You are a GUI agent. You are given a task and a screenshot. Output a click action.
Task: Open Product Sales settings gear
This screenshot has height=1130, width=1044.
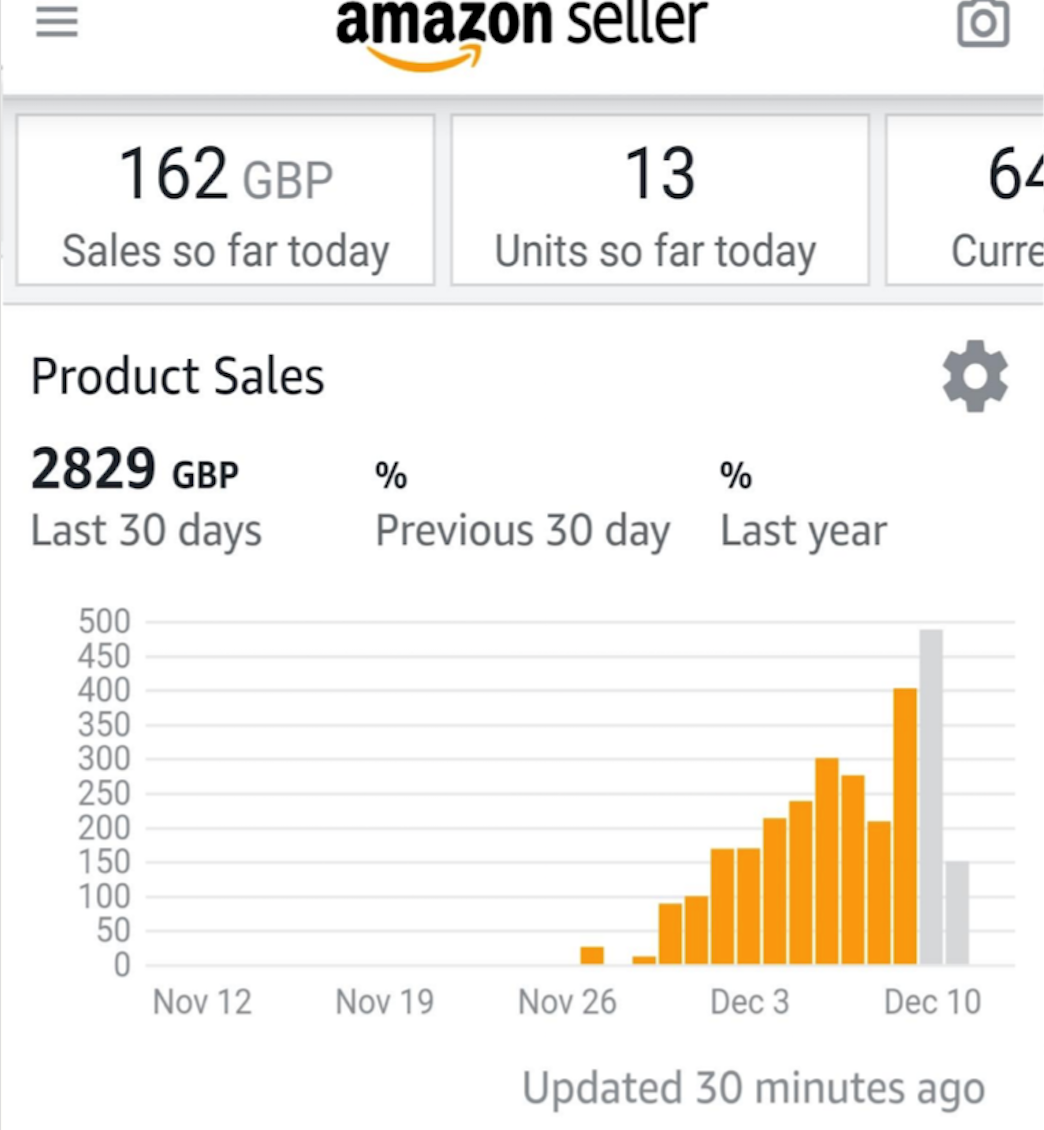coord(975,376)
